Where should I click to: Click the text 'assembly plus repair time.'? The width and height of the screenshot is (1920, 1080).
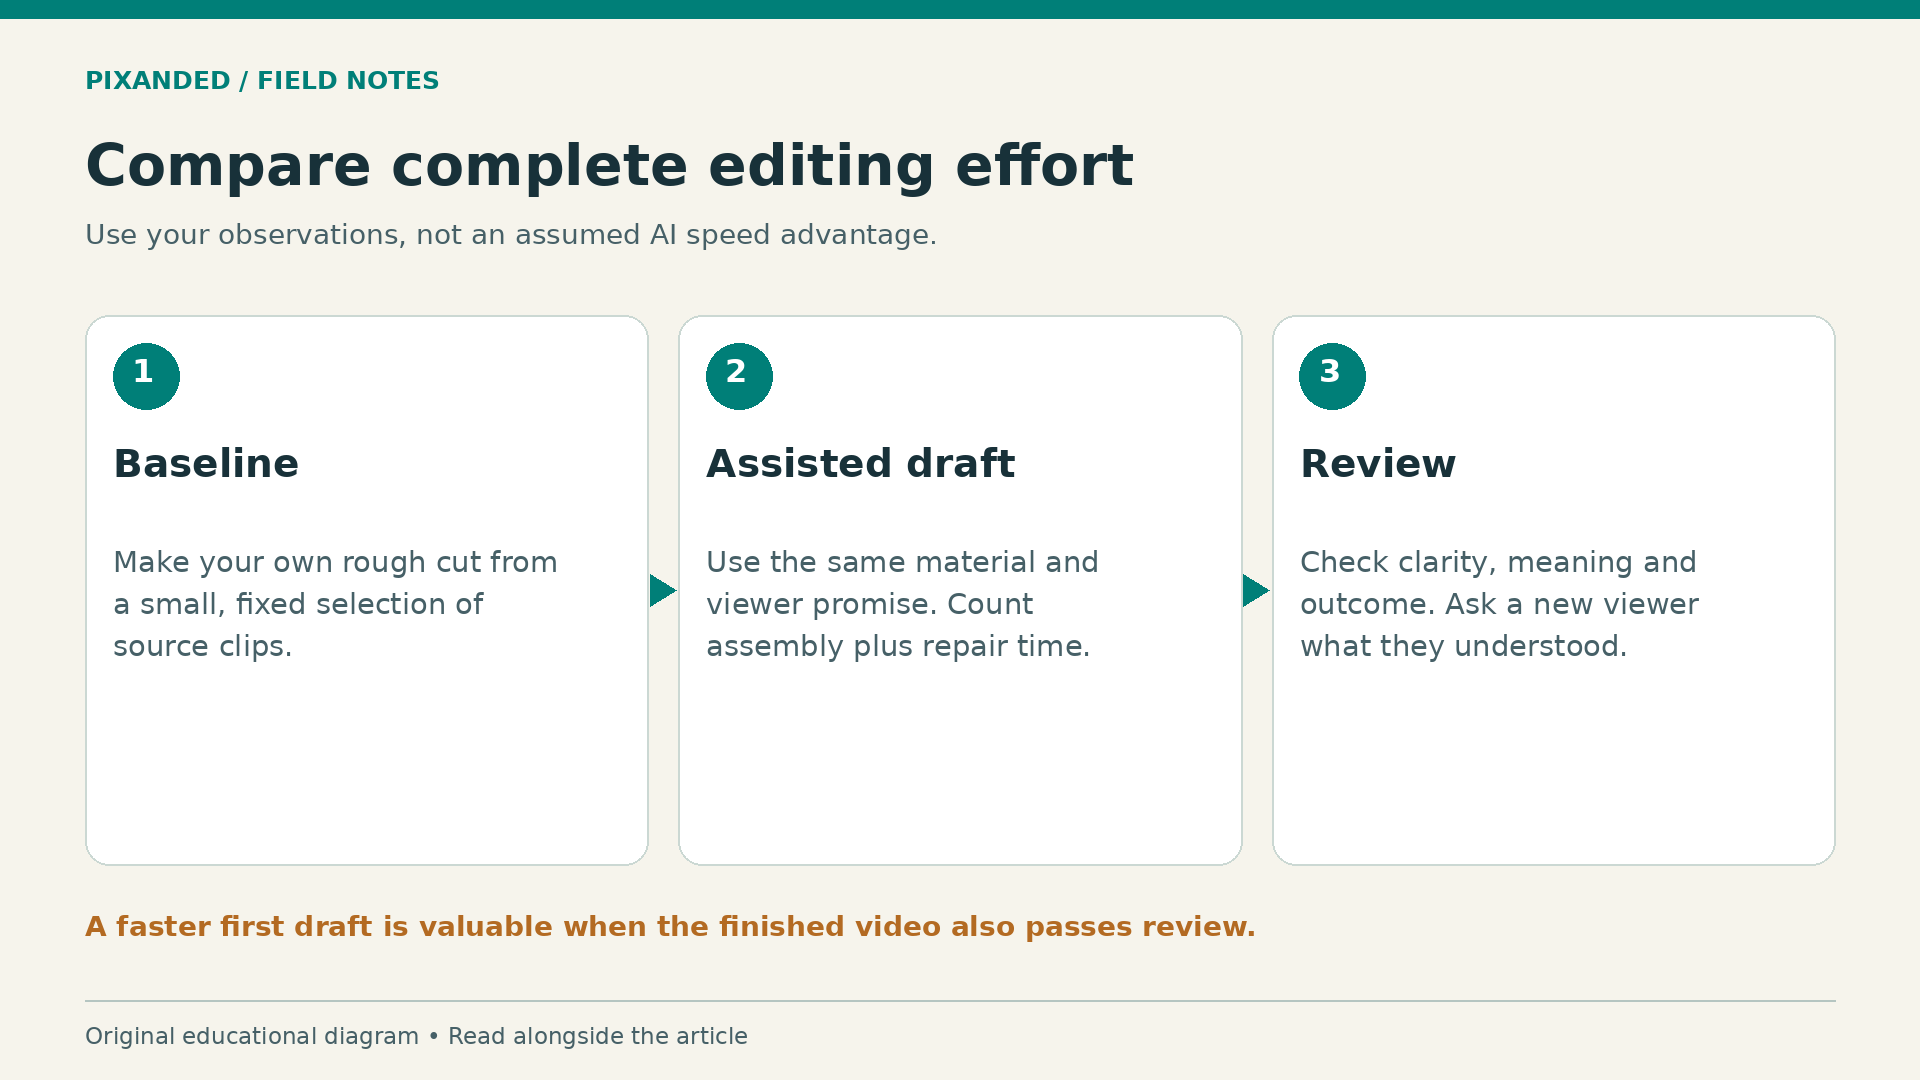pyautogui.click(x=898, y=646)
